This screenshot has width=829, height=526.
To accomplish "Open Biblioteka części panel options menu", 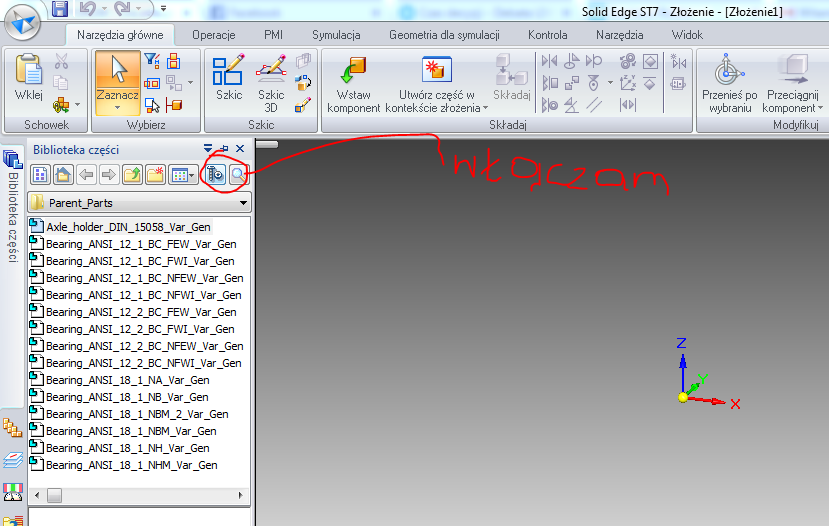I will coord(208,149).
